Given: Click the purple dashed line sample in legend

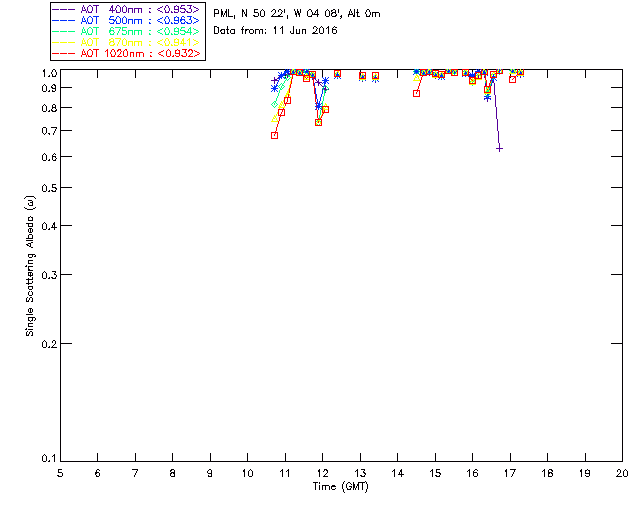Looking at the screenshot, I should pos(64,9).
